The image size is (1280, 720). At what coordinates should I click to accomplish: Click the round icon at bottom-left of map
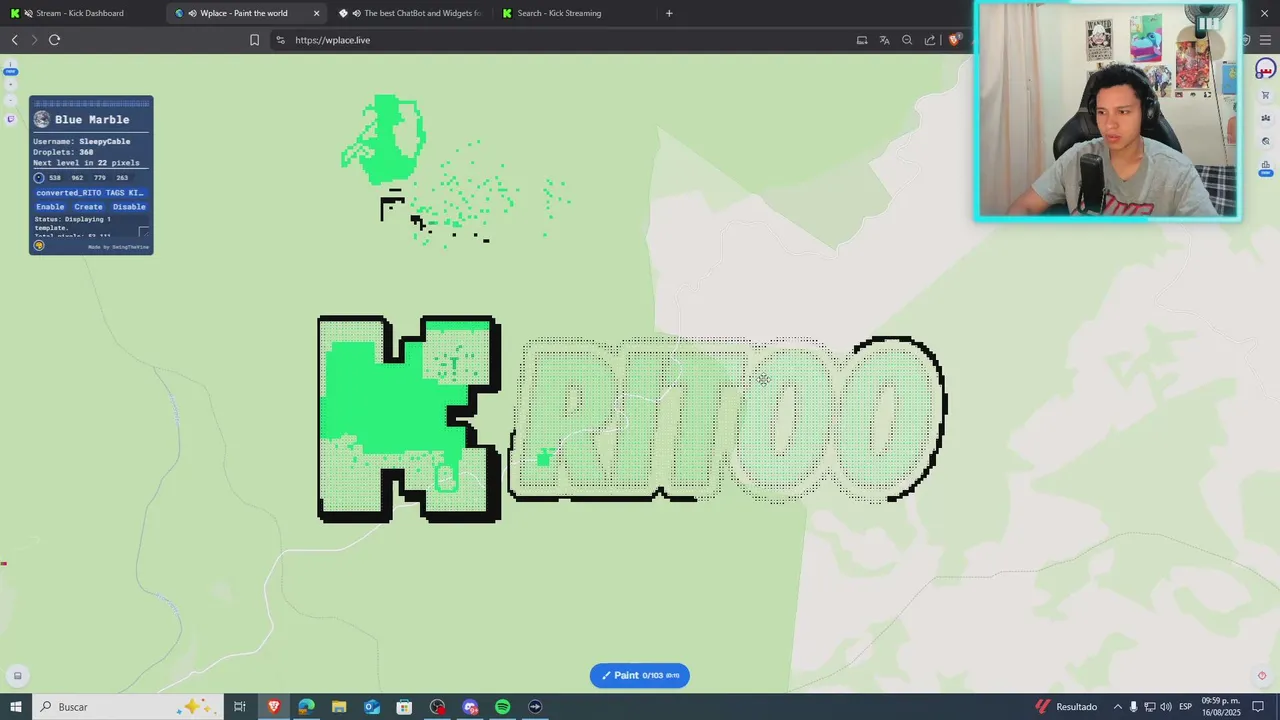17,675
